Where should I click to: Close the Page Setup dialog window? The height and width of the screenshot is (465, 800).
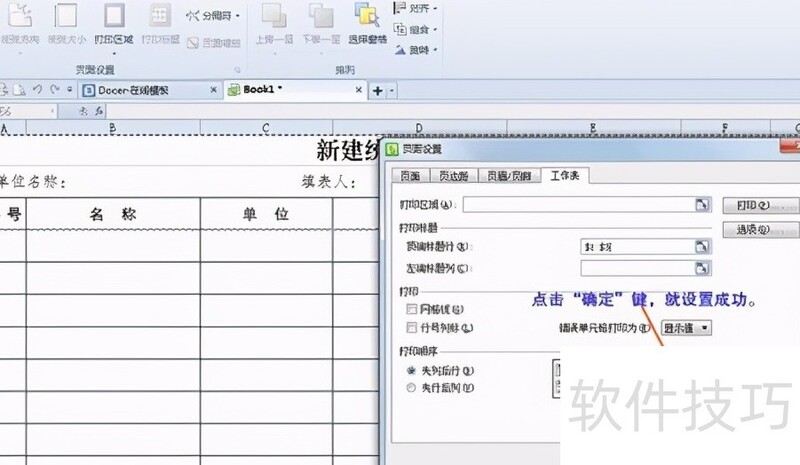(792, 146)
